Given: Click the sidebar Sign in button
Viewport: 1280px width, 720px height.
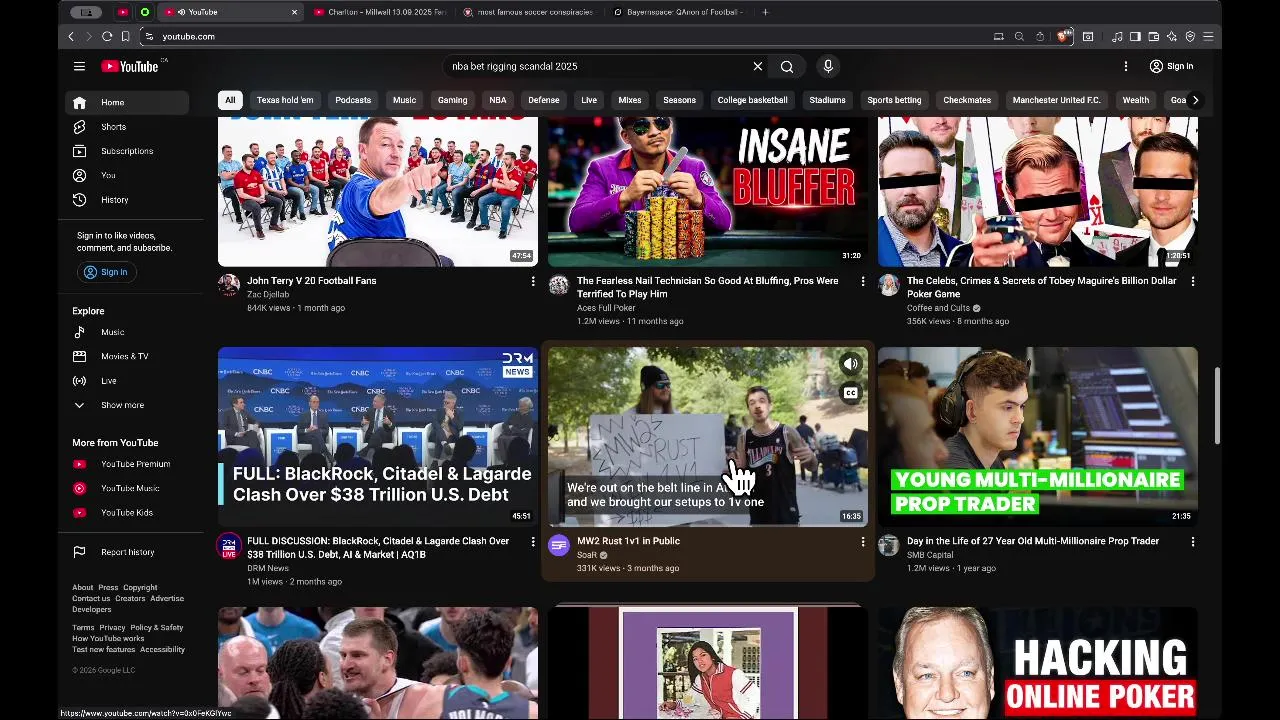Looking at the screenshot, I should click(x=105, y=272).
